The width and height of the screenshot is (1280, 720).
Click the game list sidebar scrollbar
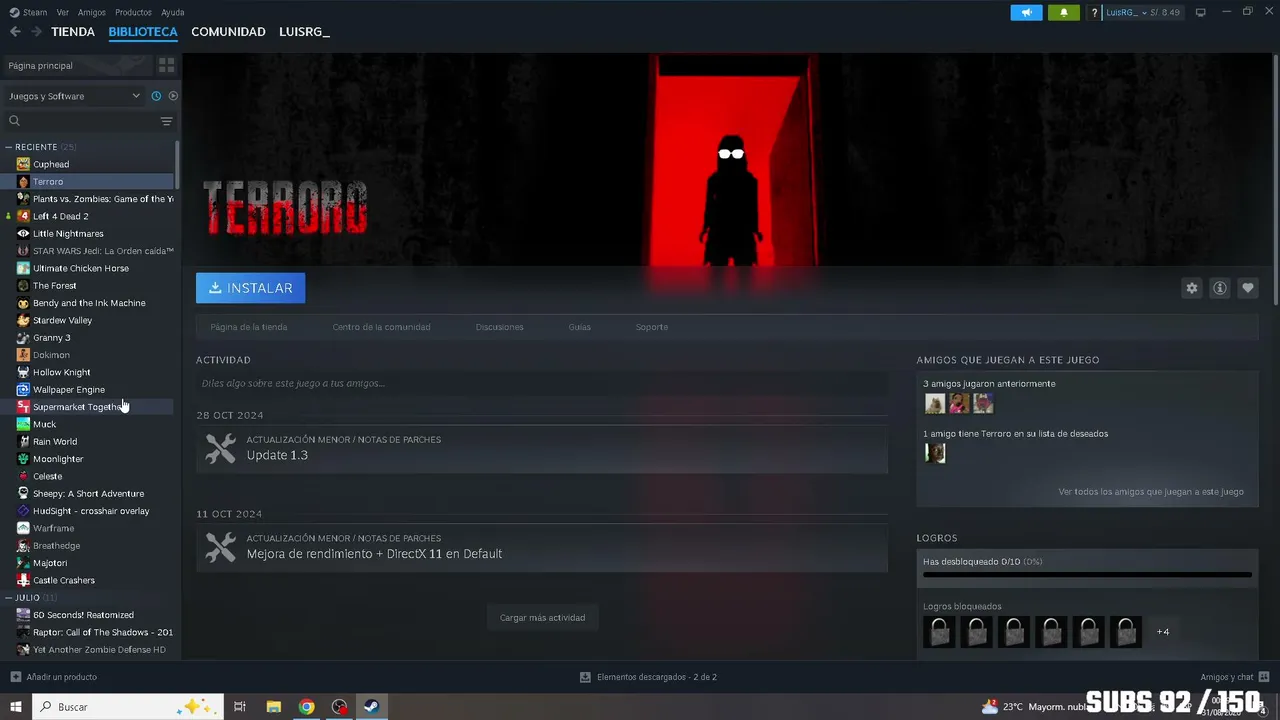[178, 165]
